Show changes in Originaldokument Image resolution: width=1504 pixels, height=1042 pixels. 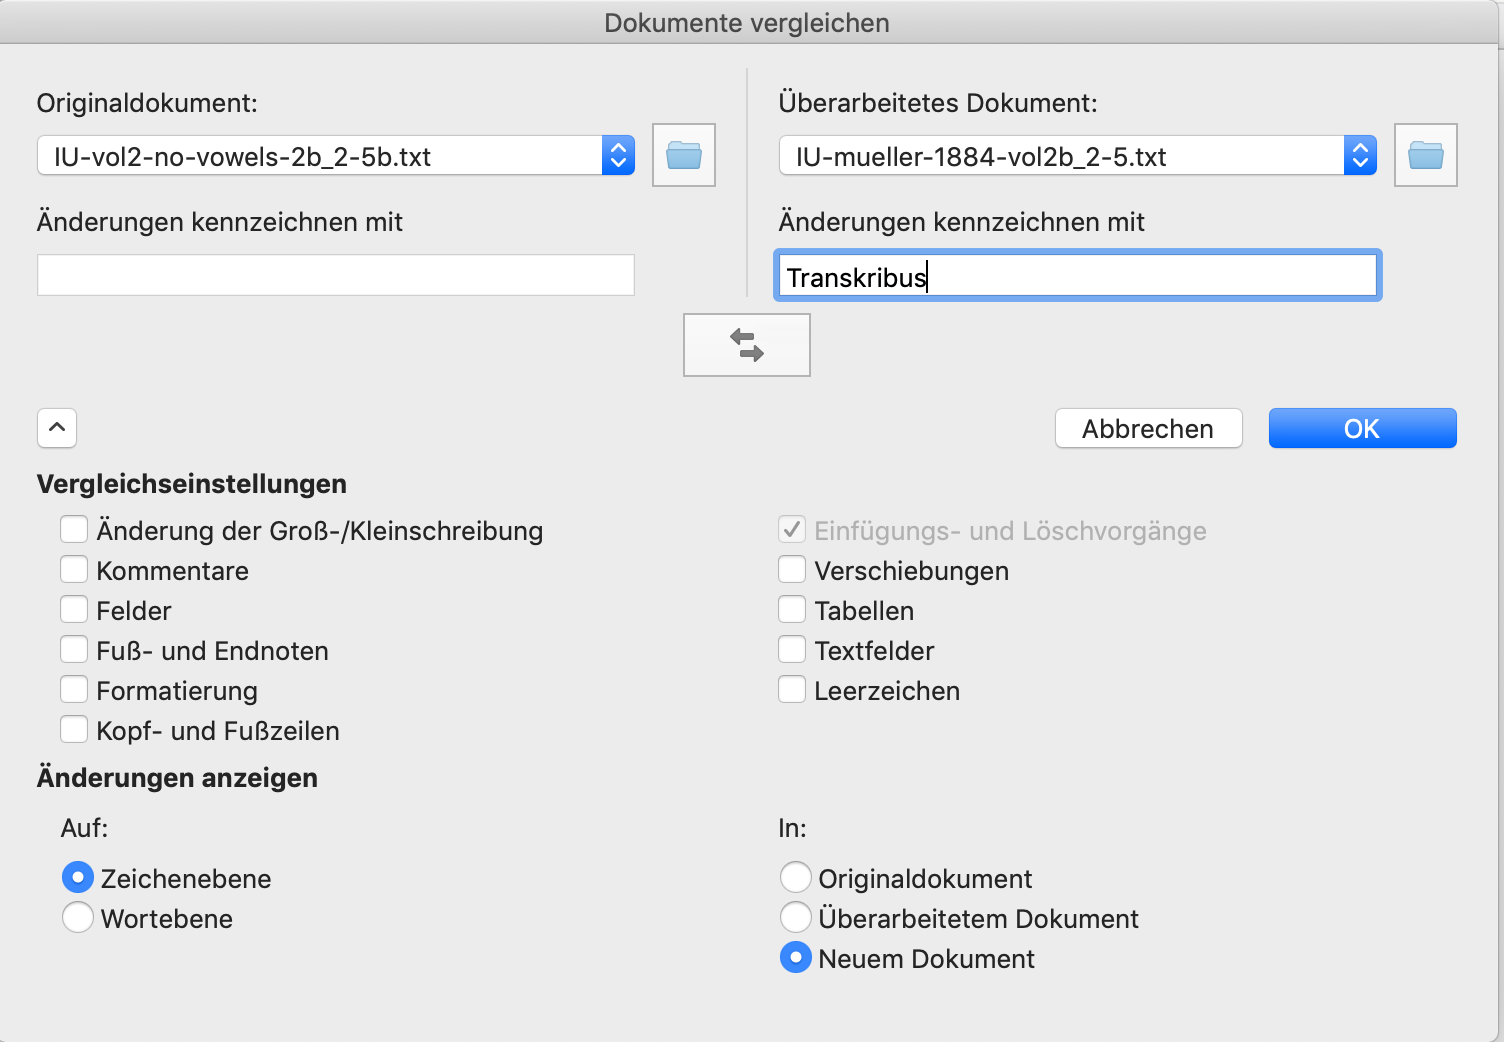tap(795, 877)
